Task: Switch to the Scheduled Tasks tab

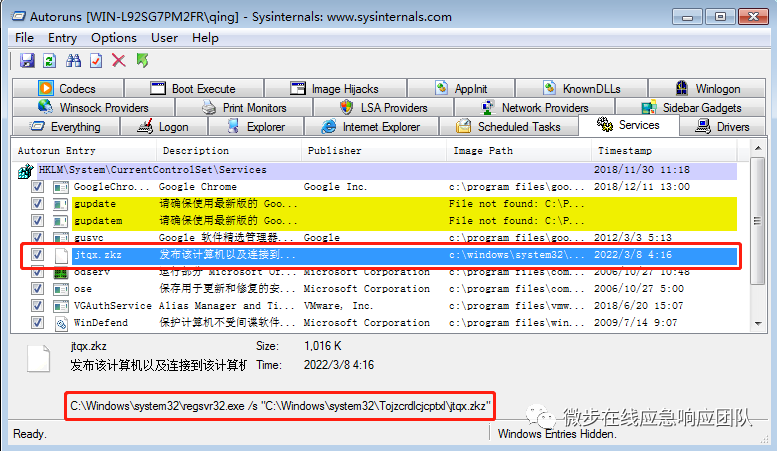Action: click(509, 126)
